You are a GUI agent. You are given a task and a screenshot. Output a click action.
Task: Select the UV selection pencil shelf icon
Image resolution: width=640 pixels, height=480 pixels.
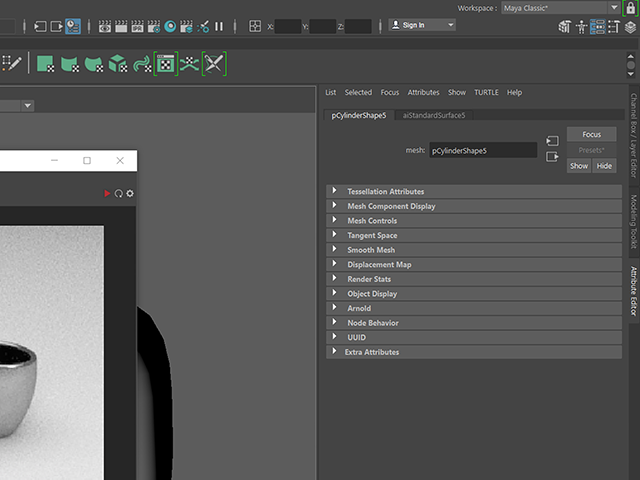point(11,64)
